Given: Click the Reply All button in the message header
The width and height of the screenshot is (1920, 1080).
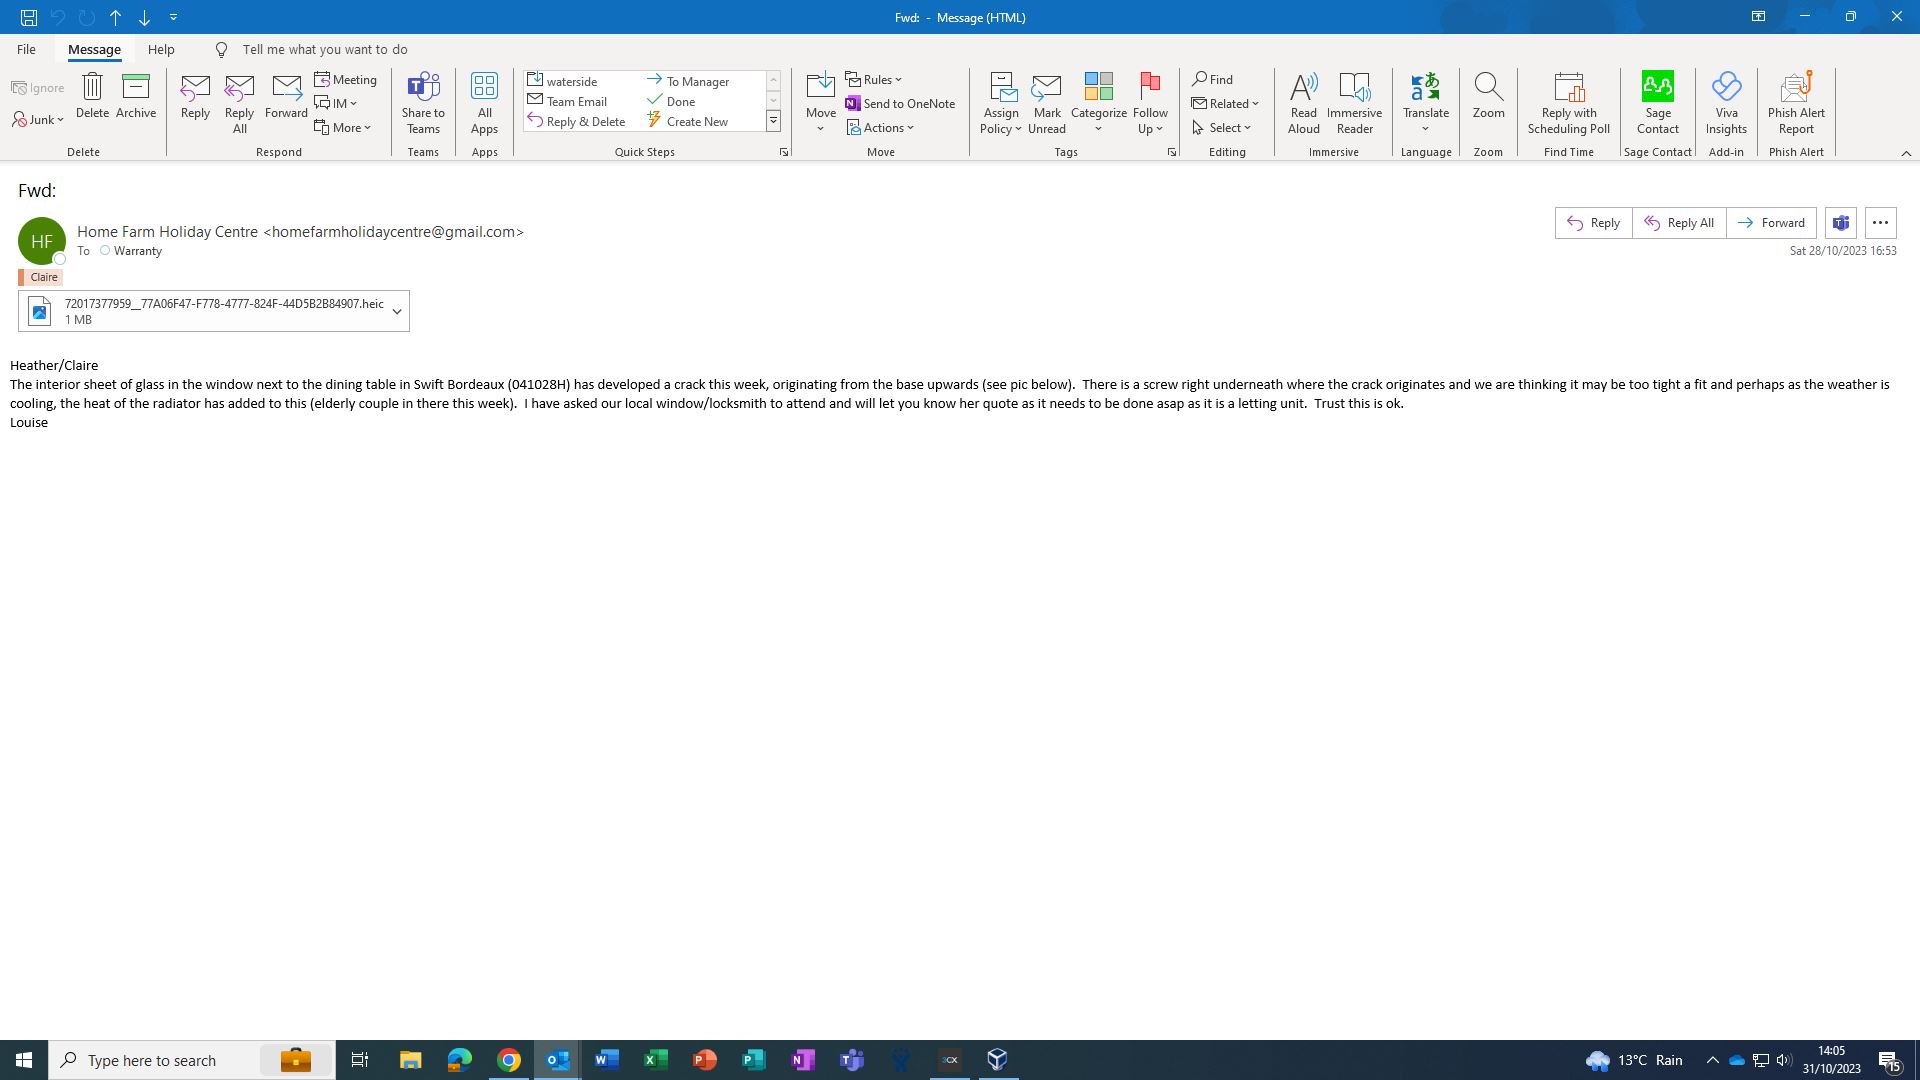Looking at the screenshot, I should (x=1679, y=223).
